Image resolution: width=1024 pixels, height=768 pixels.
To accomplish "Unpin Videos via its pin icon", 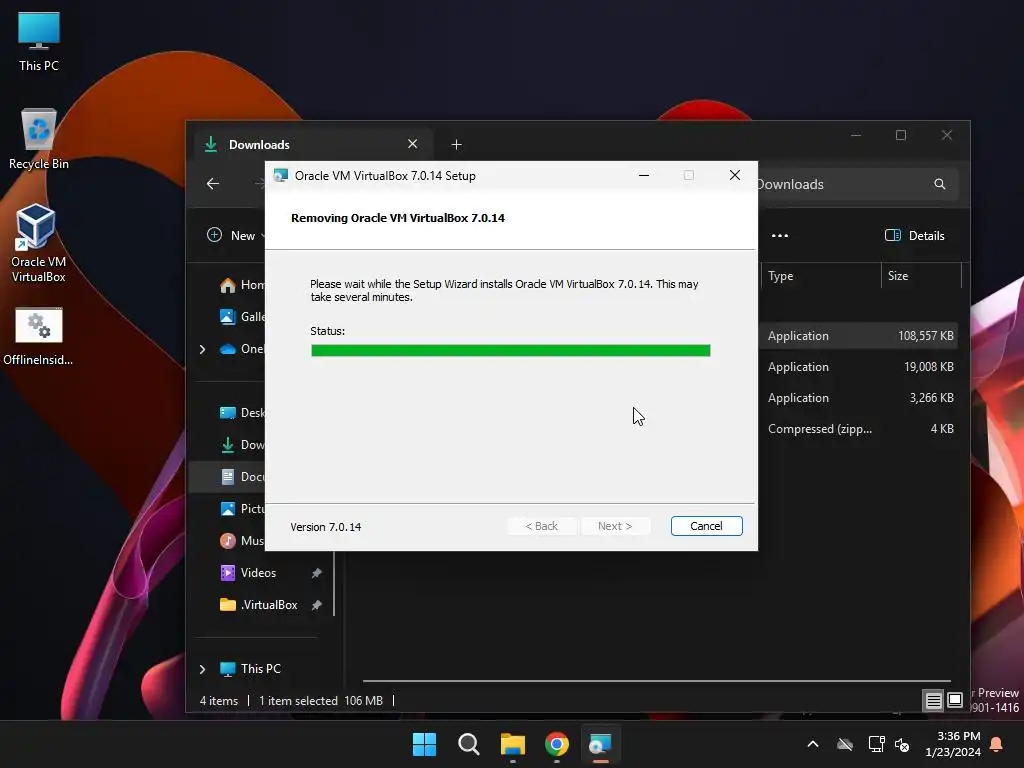I will click(317, 573).
